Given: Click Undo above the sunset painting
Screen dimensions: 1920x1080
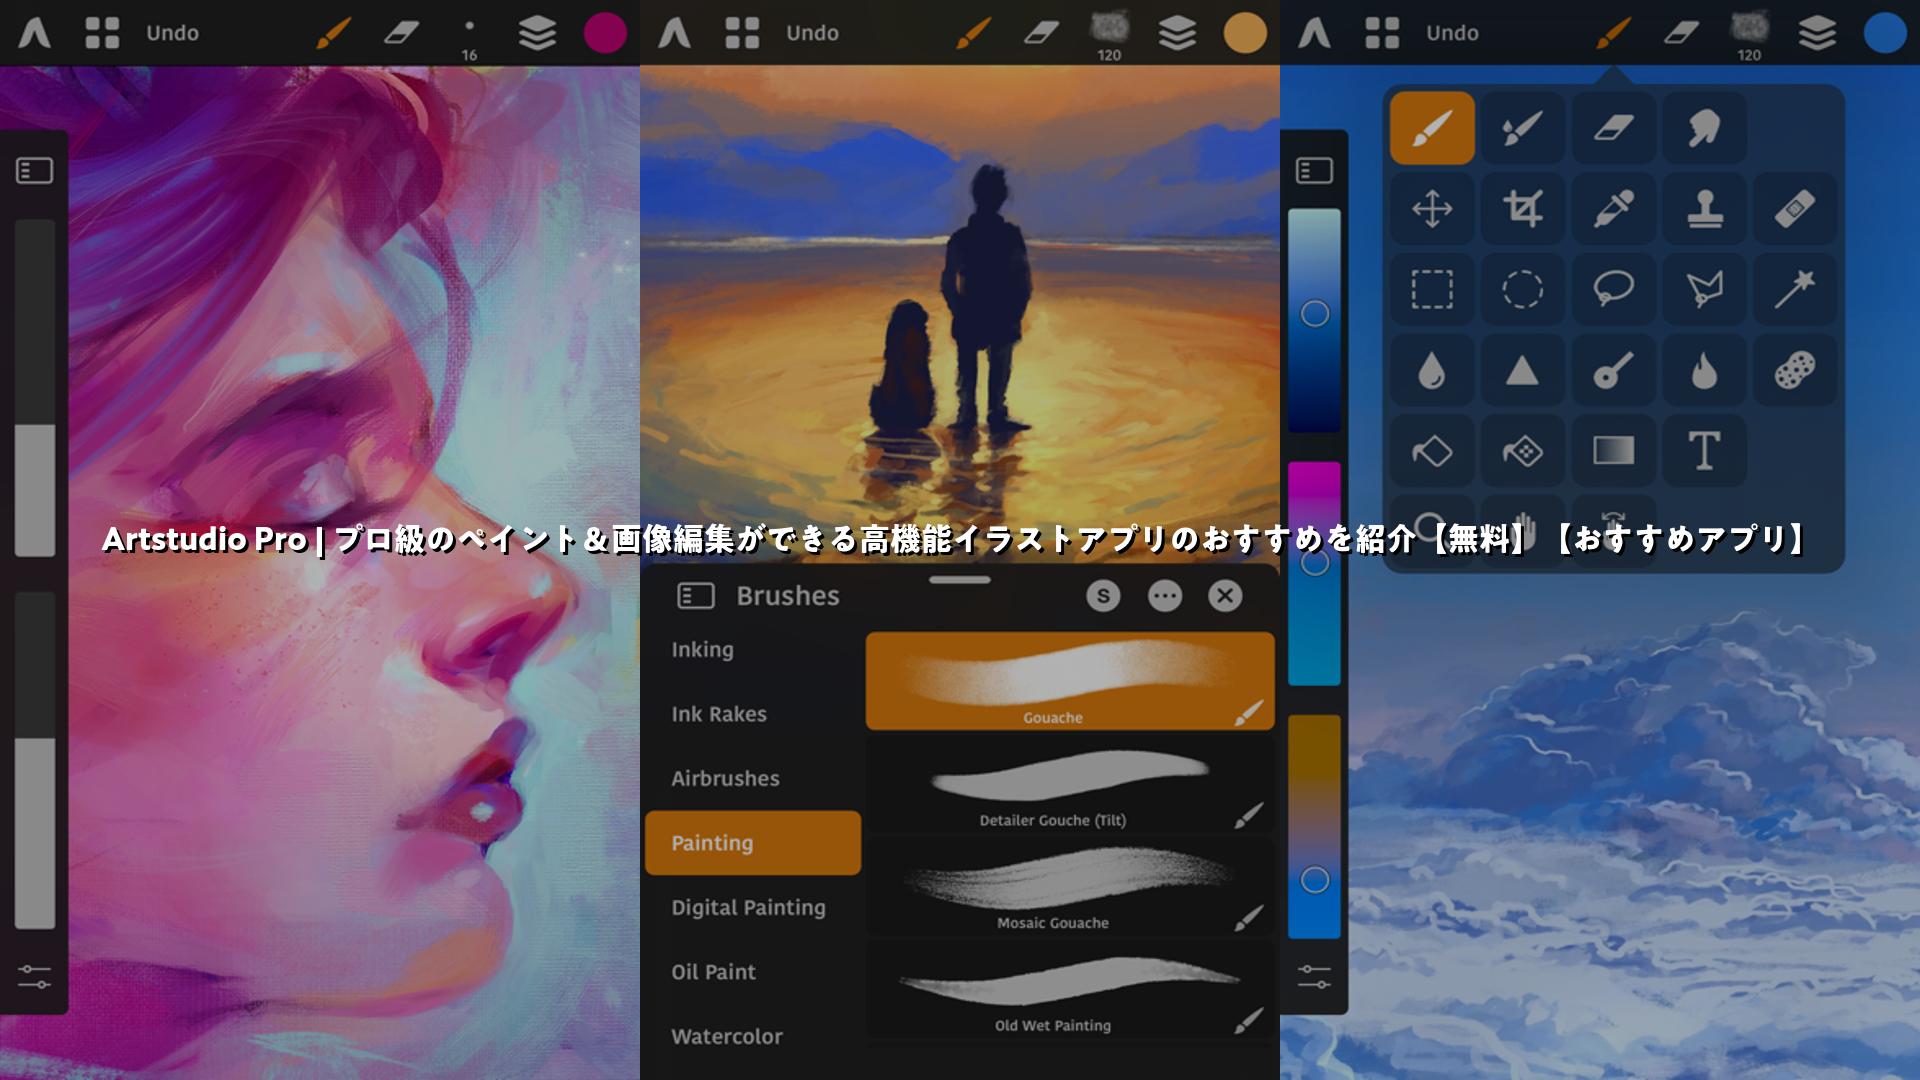Looking at the screenshot, I should pos(812,33).
